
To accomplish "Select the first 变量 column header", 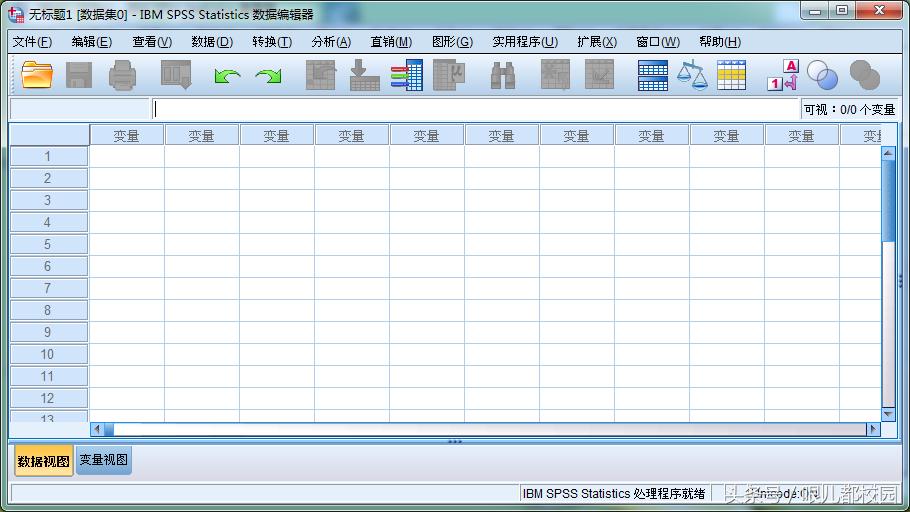I will 127,135.
